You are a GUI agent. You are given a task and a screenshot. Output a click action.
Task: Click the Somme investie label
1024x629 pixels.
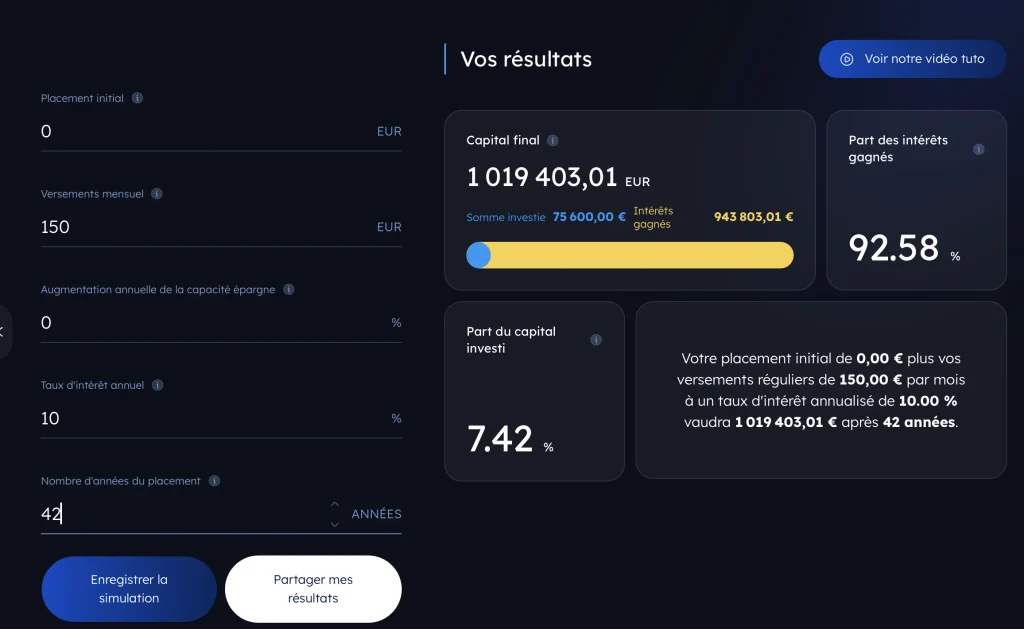point(505,218)
